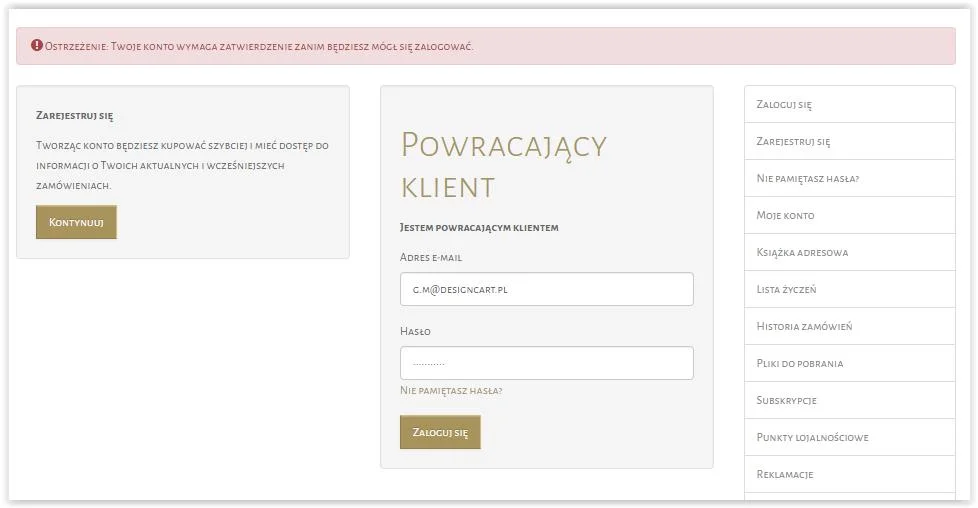978x508 pixels.
Task: Open Książka adresowa sidebar item
Action: click(x=802, y=252)
